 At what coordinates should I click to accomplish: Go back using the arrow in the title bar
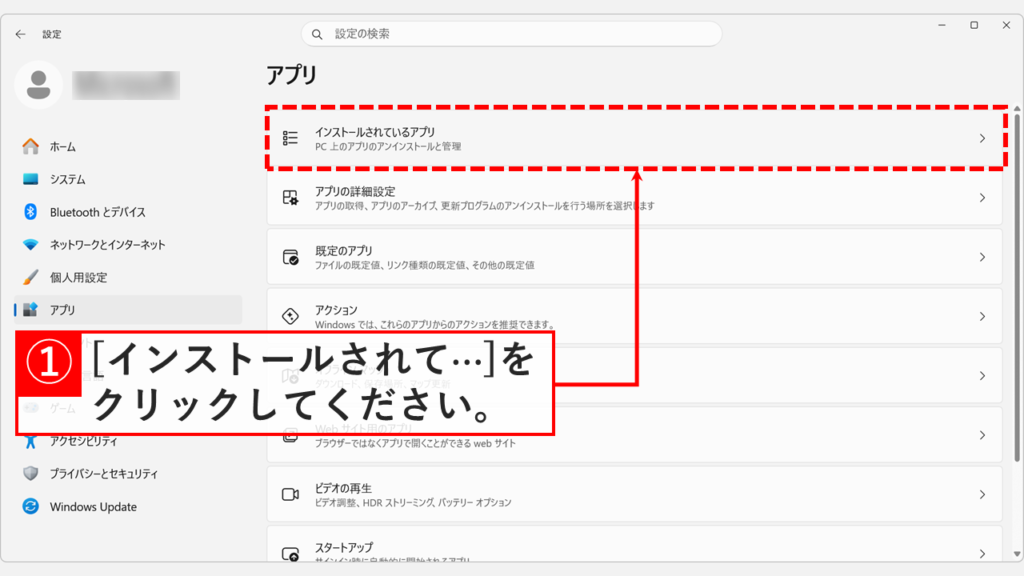21,34
